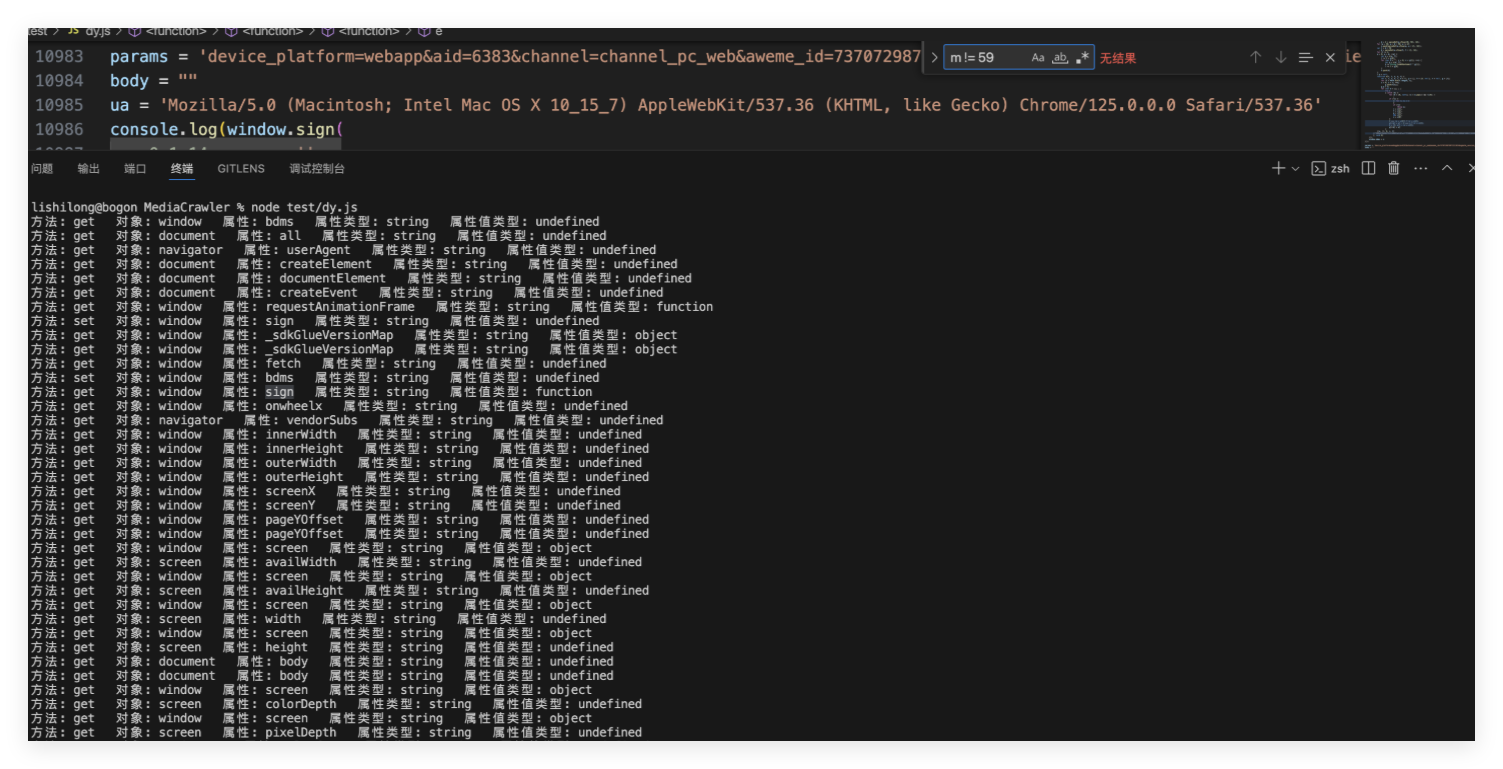
Task: Maximize the panel with up chevron
Action: pyautogui.click(x=1447, y=168)
